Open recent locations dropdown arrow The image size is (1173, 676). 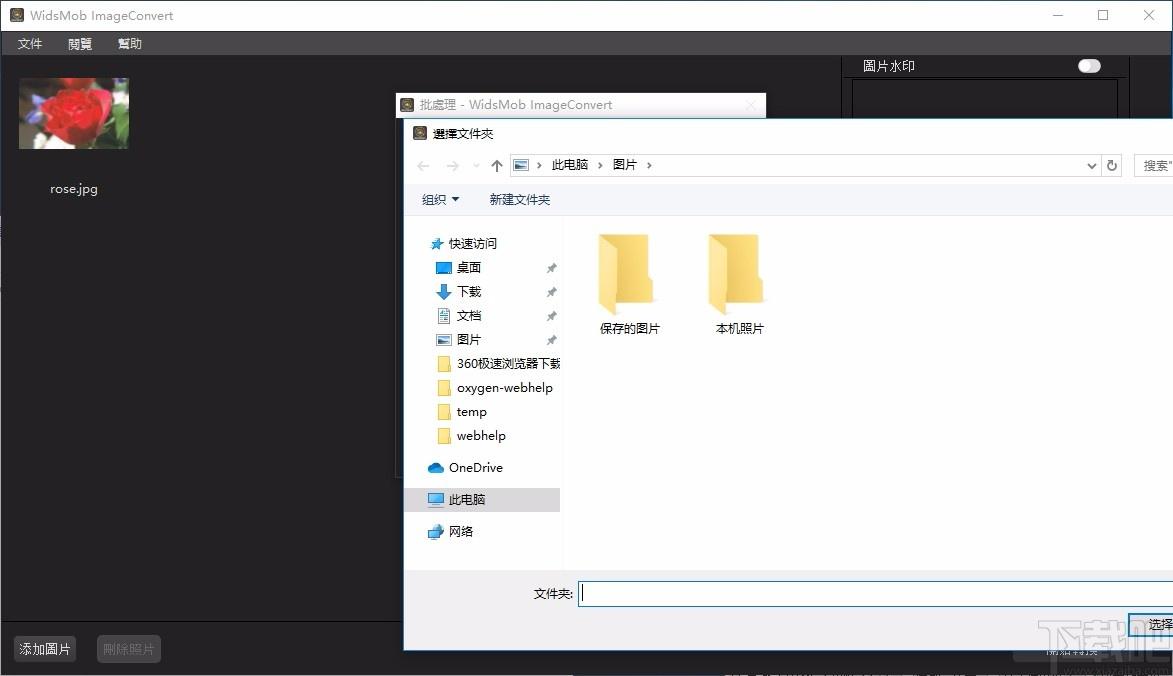click(476, 165)
